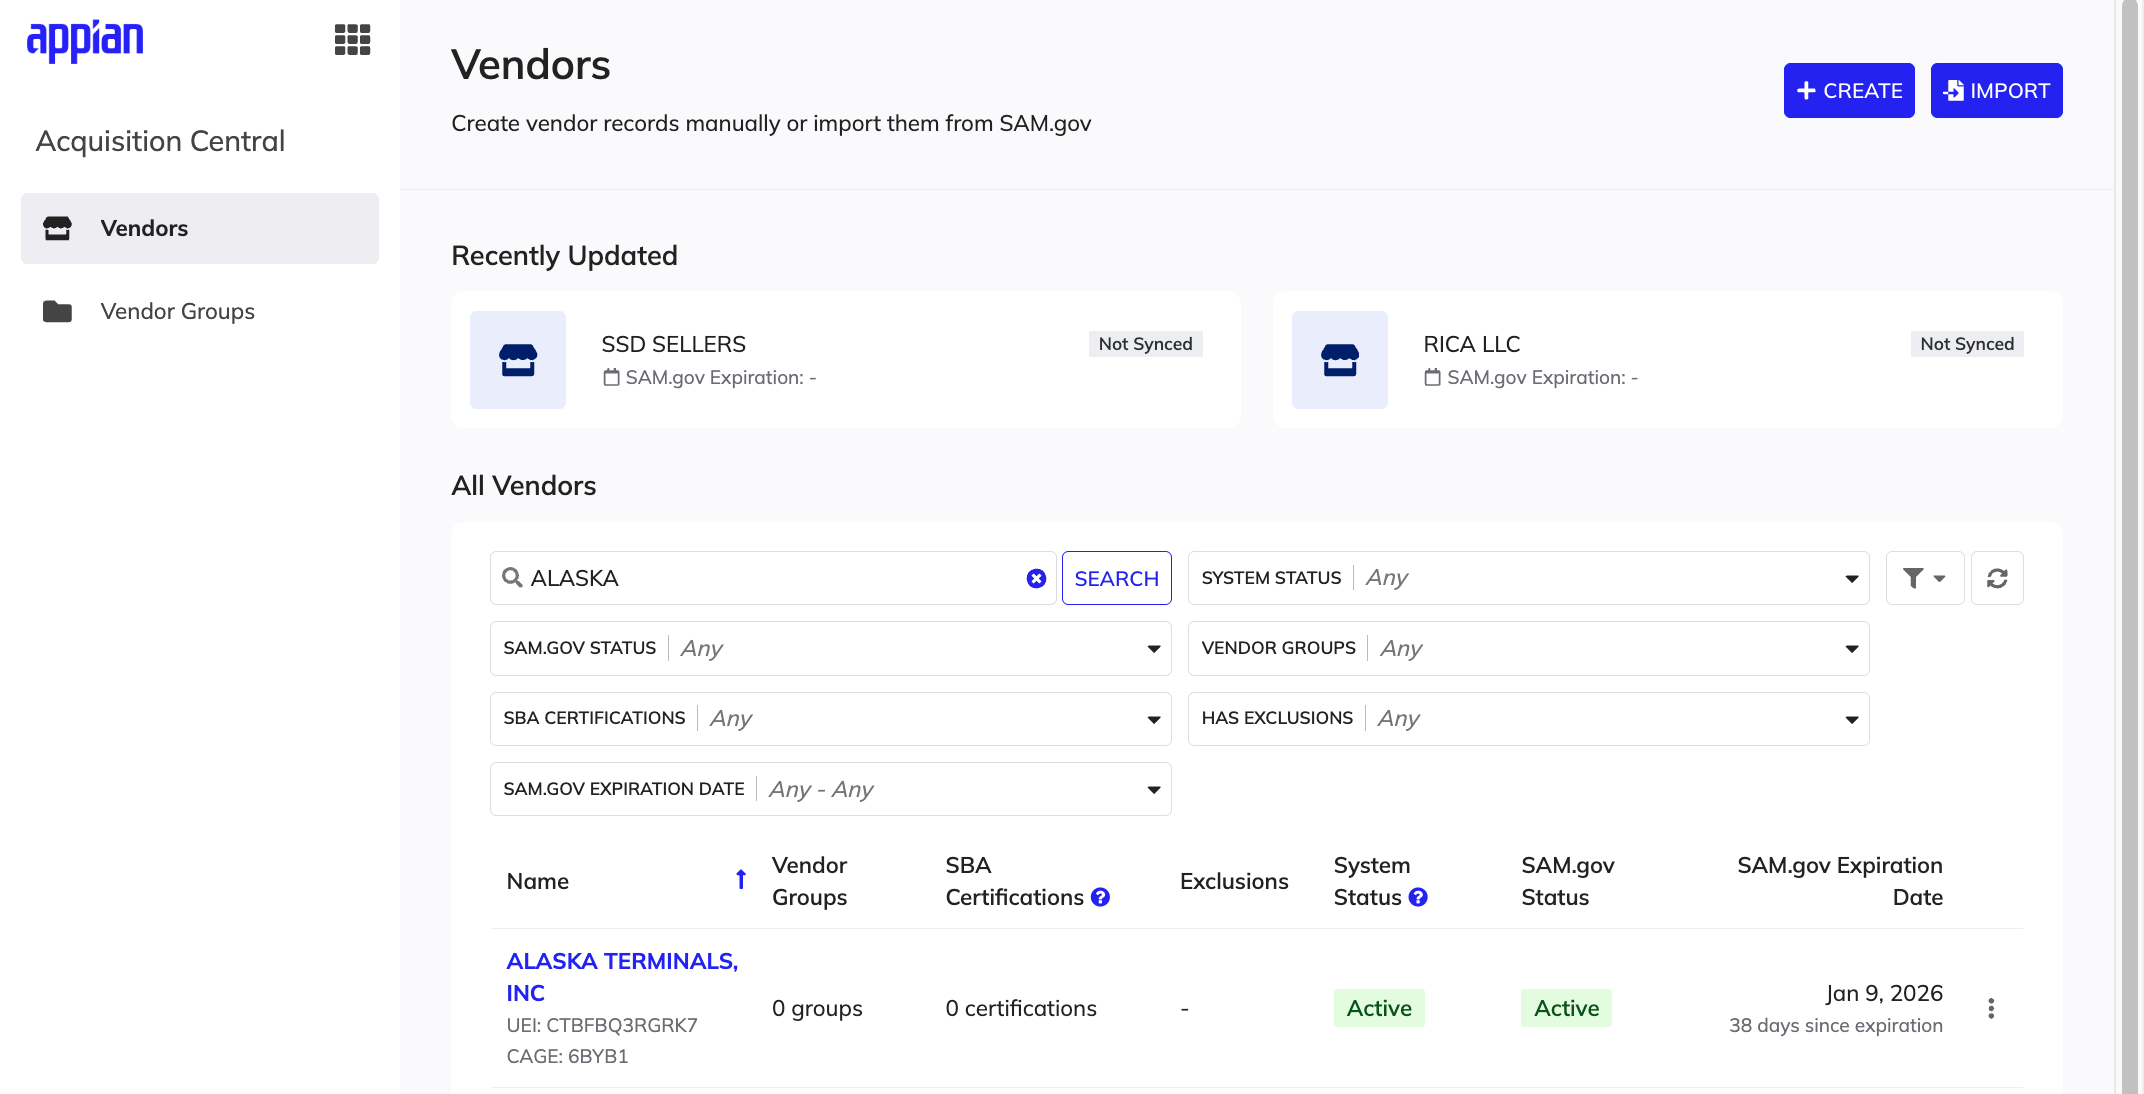Open the filter funnel options menu
Viewport: 2144px width, 1094px height.
click(1925, 578)
